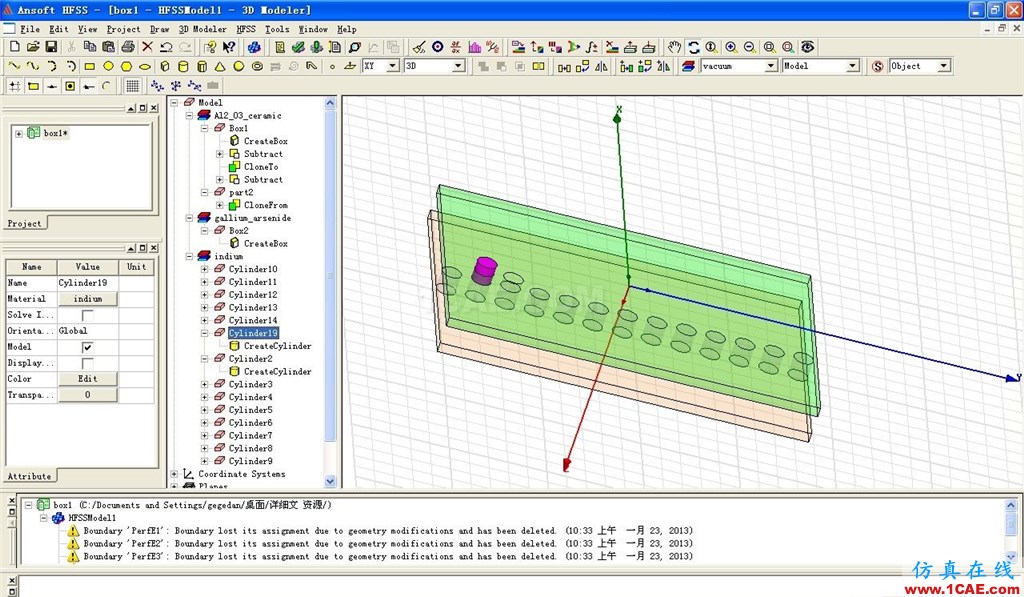Select the Draw torus tool

[x=257, y=66]
